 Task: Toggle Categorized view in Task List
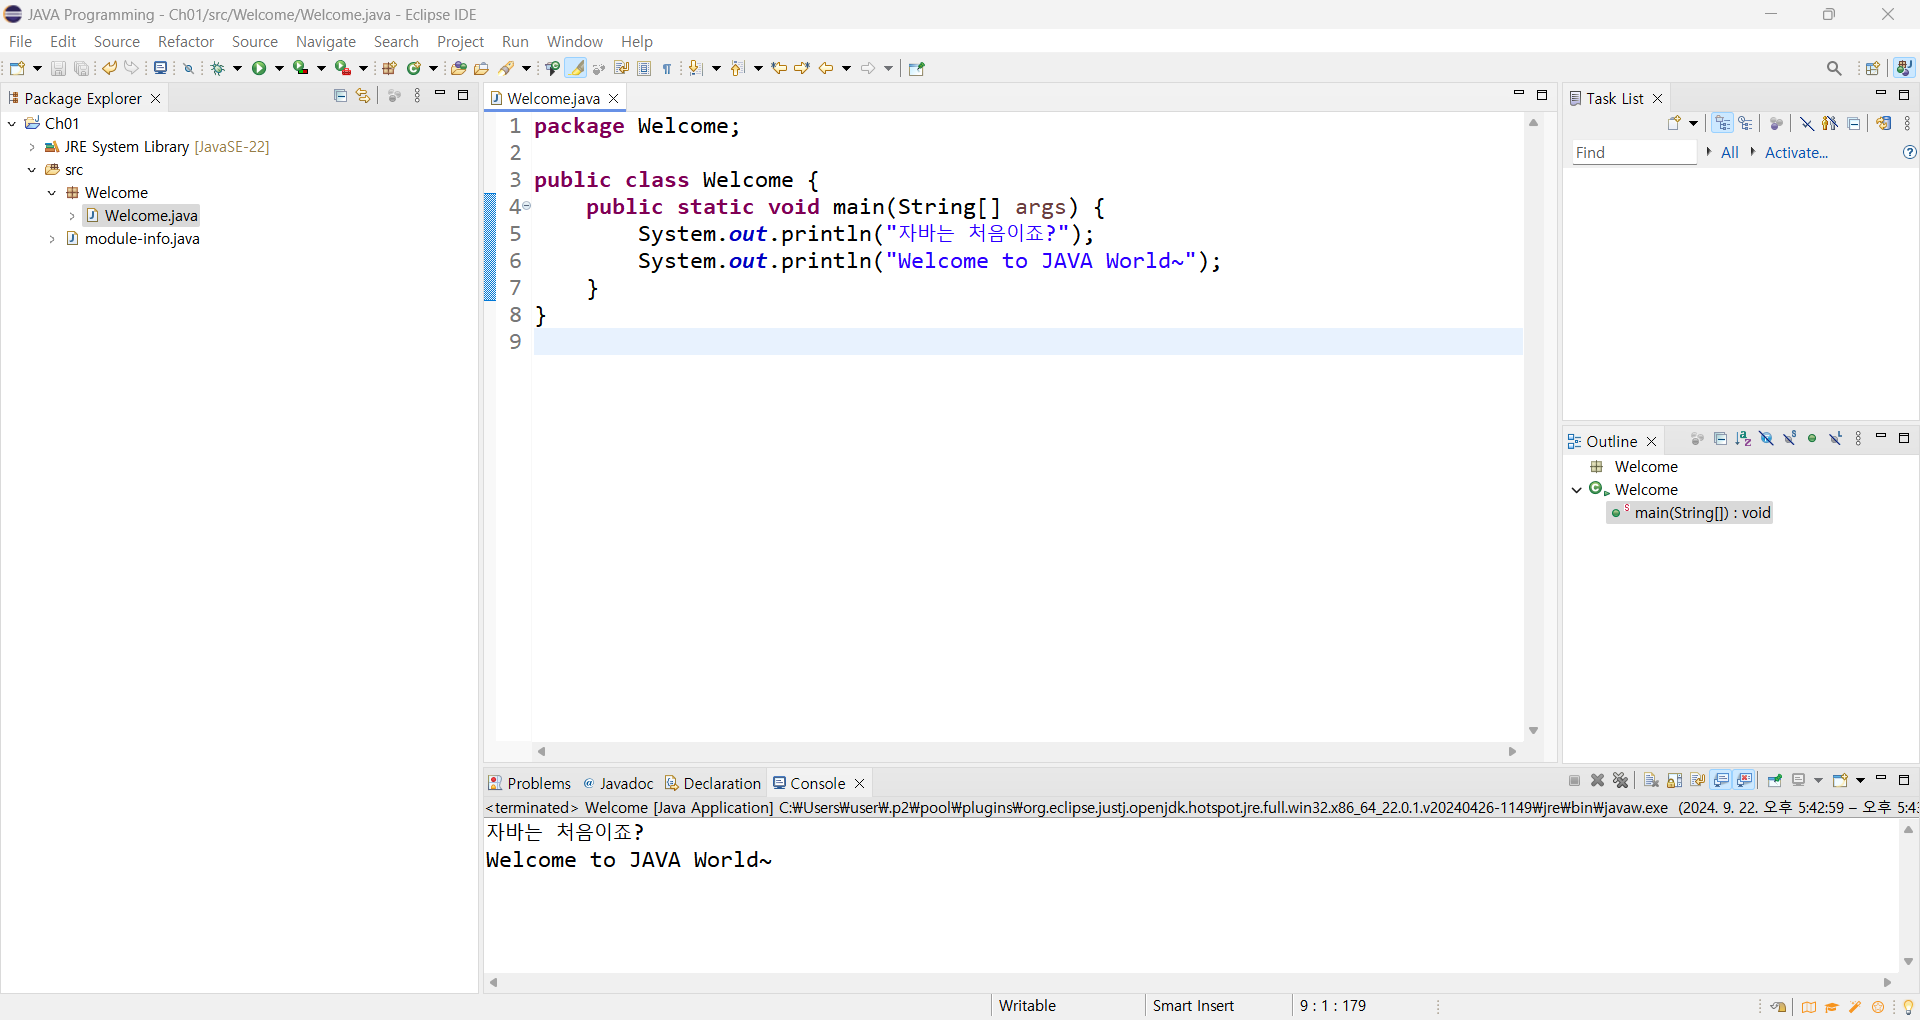[x=1723, y=123]
